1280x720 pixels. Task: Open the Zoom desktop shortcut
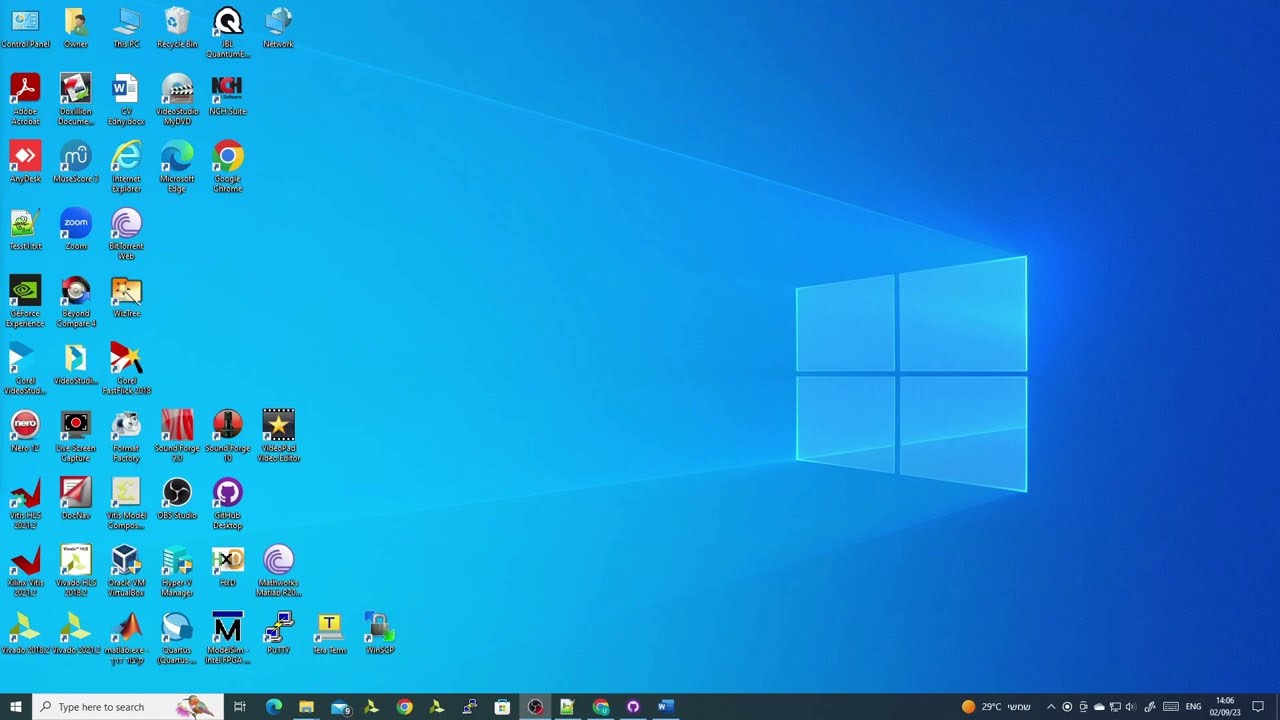[76, 229]
